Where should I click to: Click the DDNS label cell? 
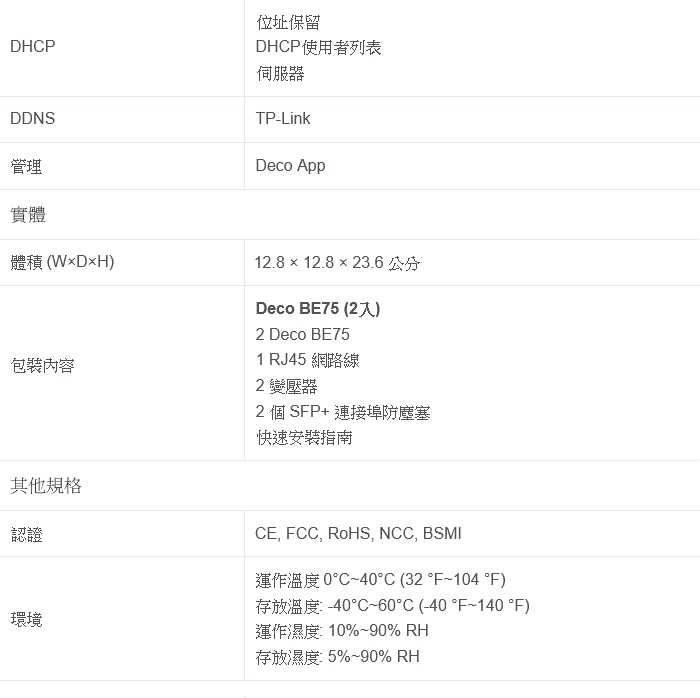tap(33, 119)
